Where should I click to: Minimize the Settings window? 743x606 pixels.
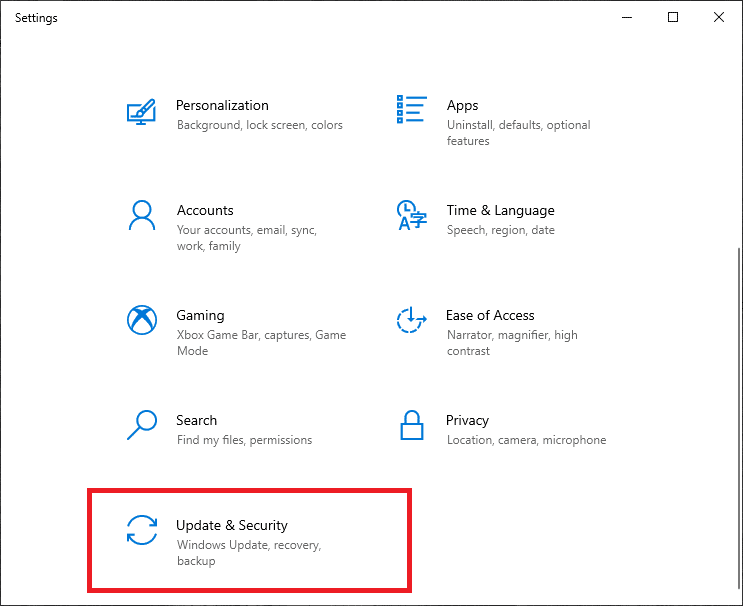point(627,17)
